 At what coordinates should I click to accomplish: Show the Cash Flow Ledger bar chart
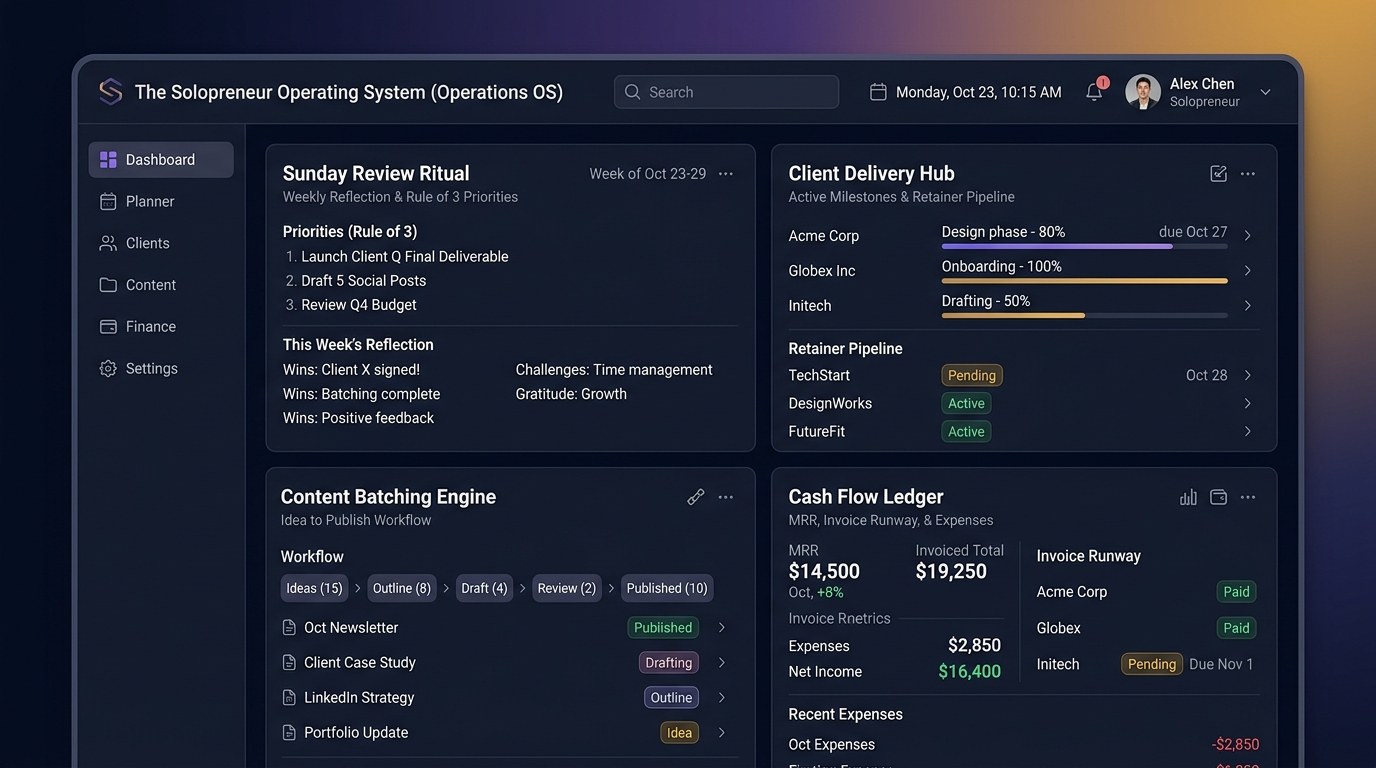tap(1188, 497)
